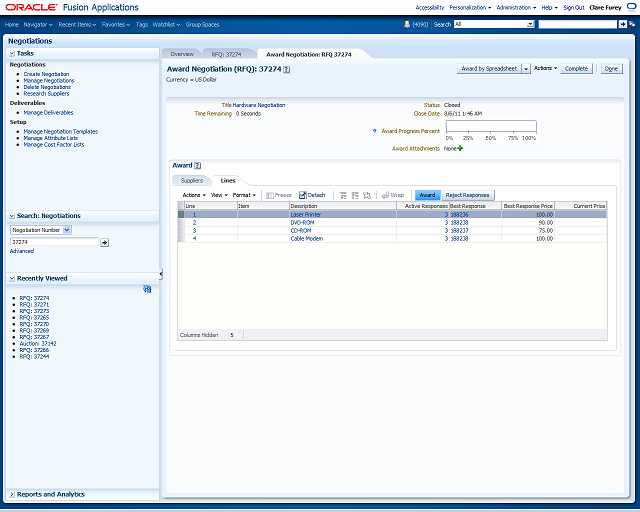
Task: Detach the lines table
Action: pyautogui.click(x=312, y=195)
